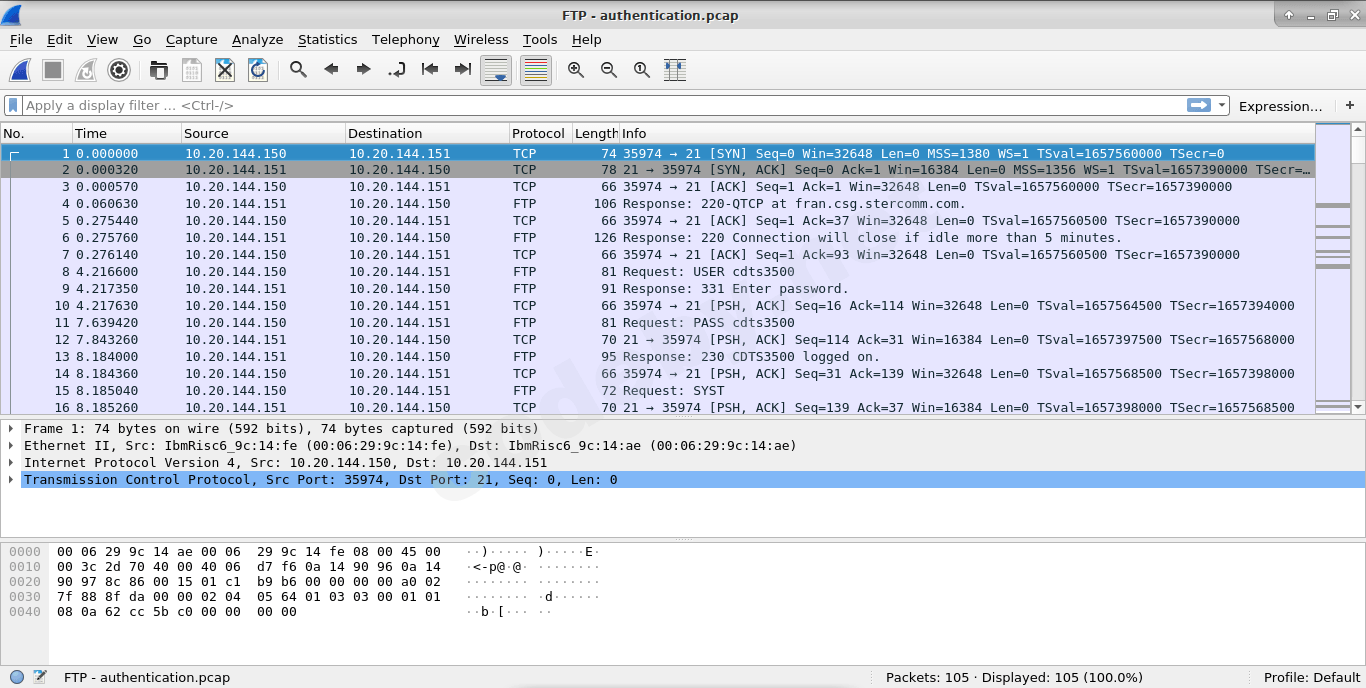
Task: Start a new capture with the shark fin icon
Action: point(21,70)
